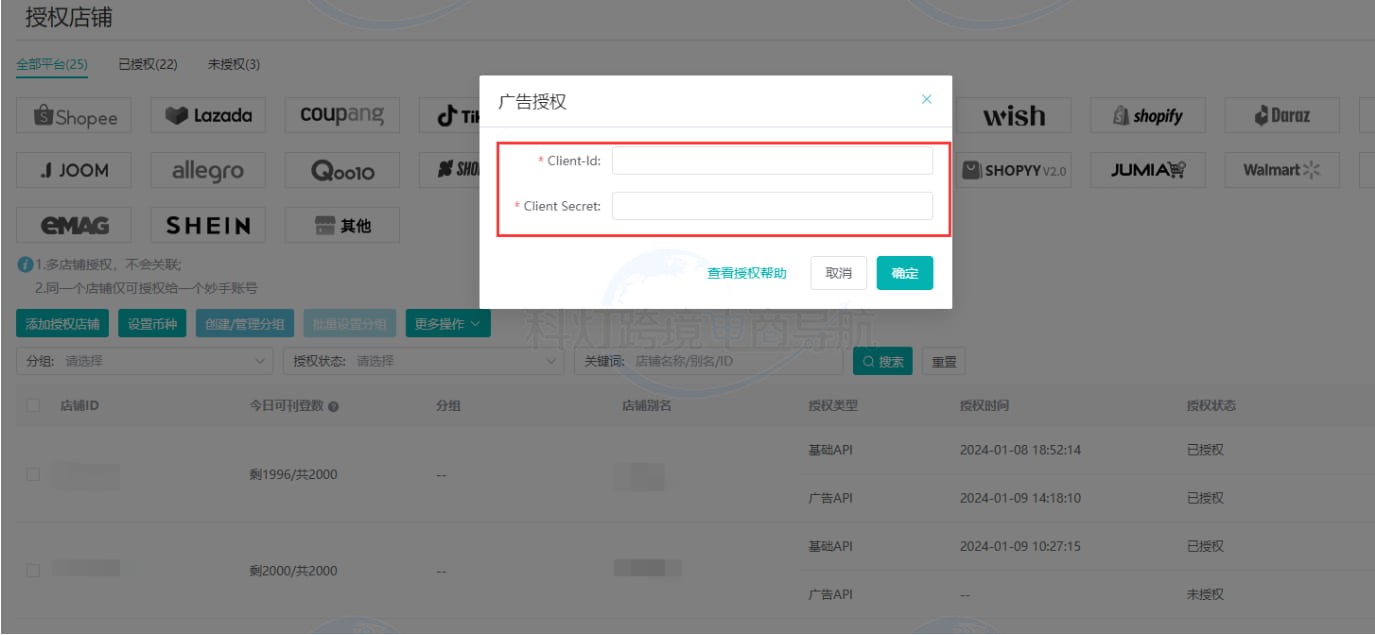Image resolution: width=1375 pixels, height=635 pixels.
Task: Check the first store row checkbox
Action: point(34,474)
